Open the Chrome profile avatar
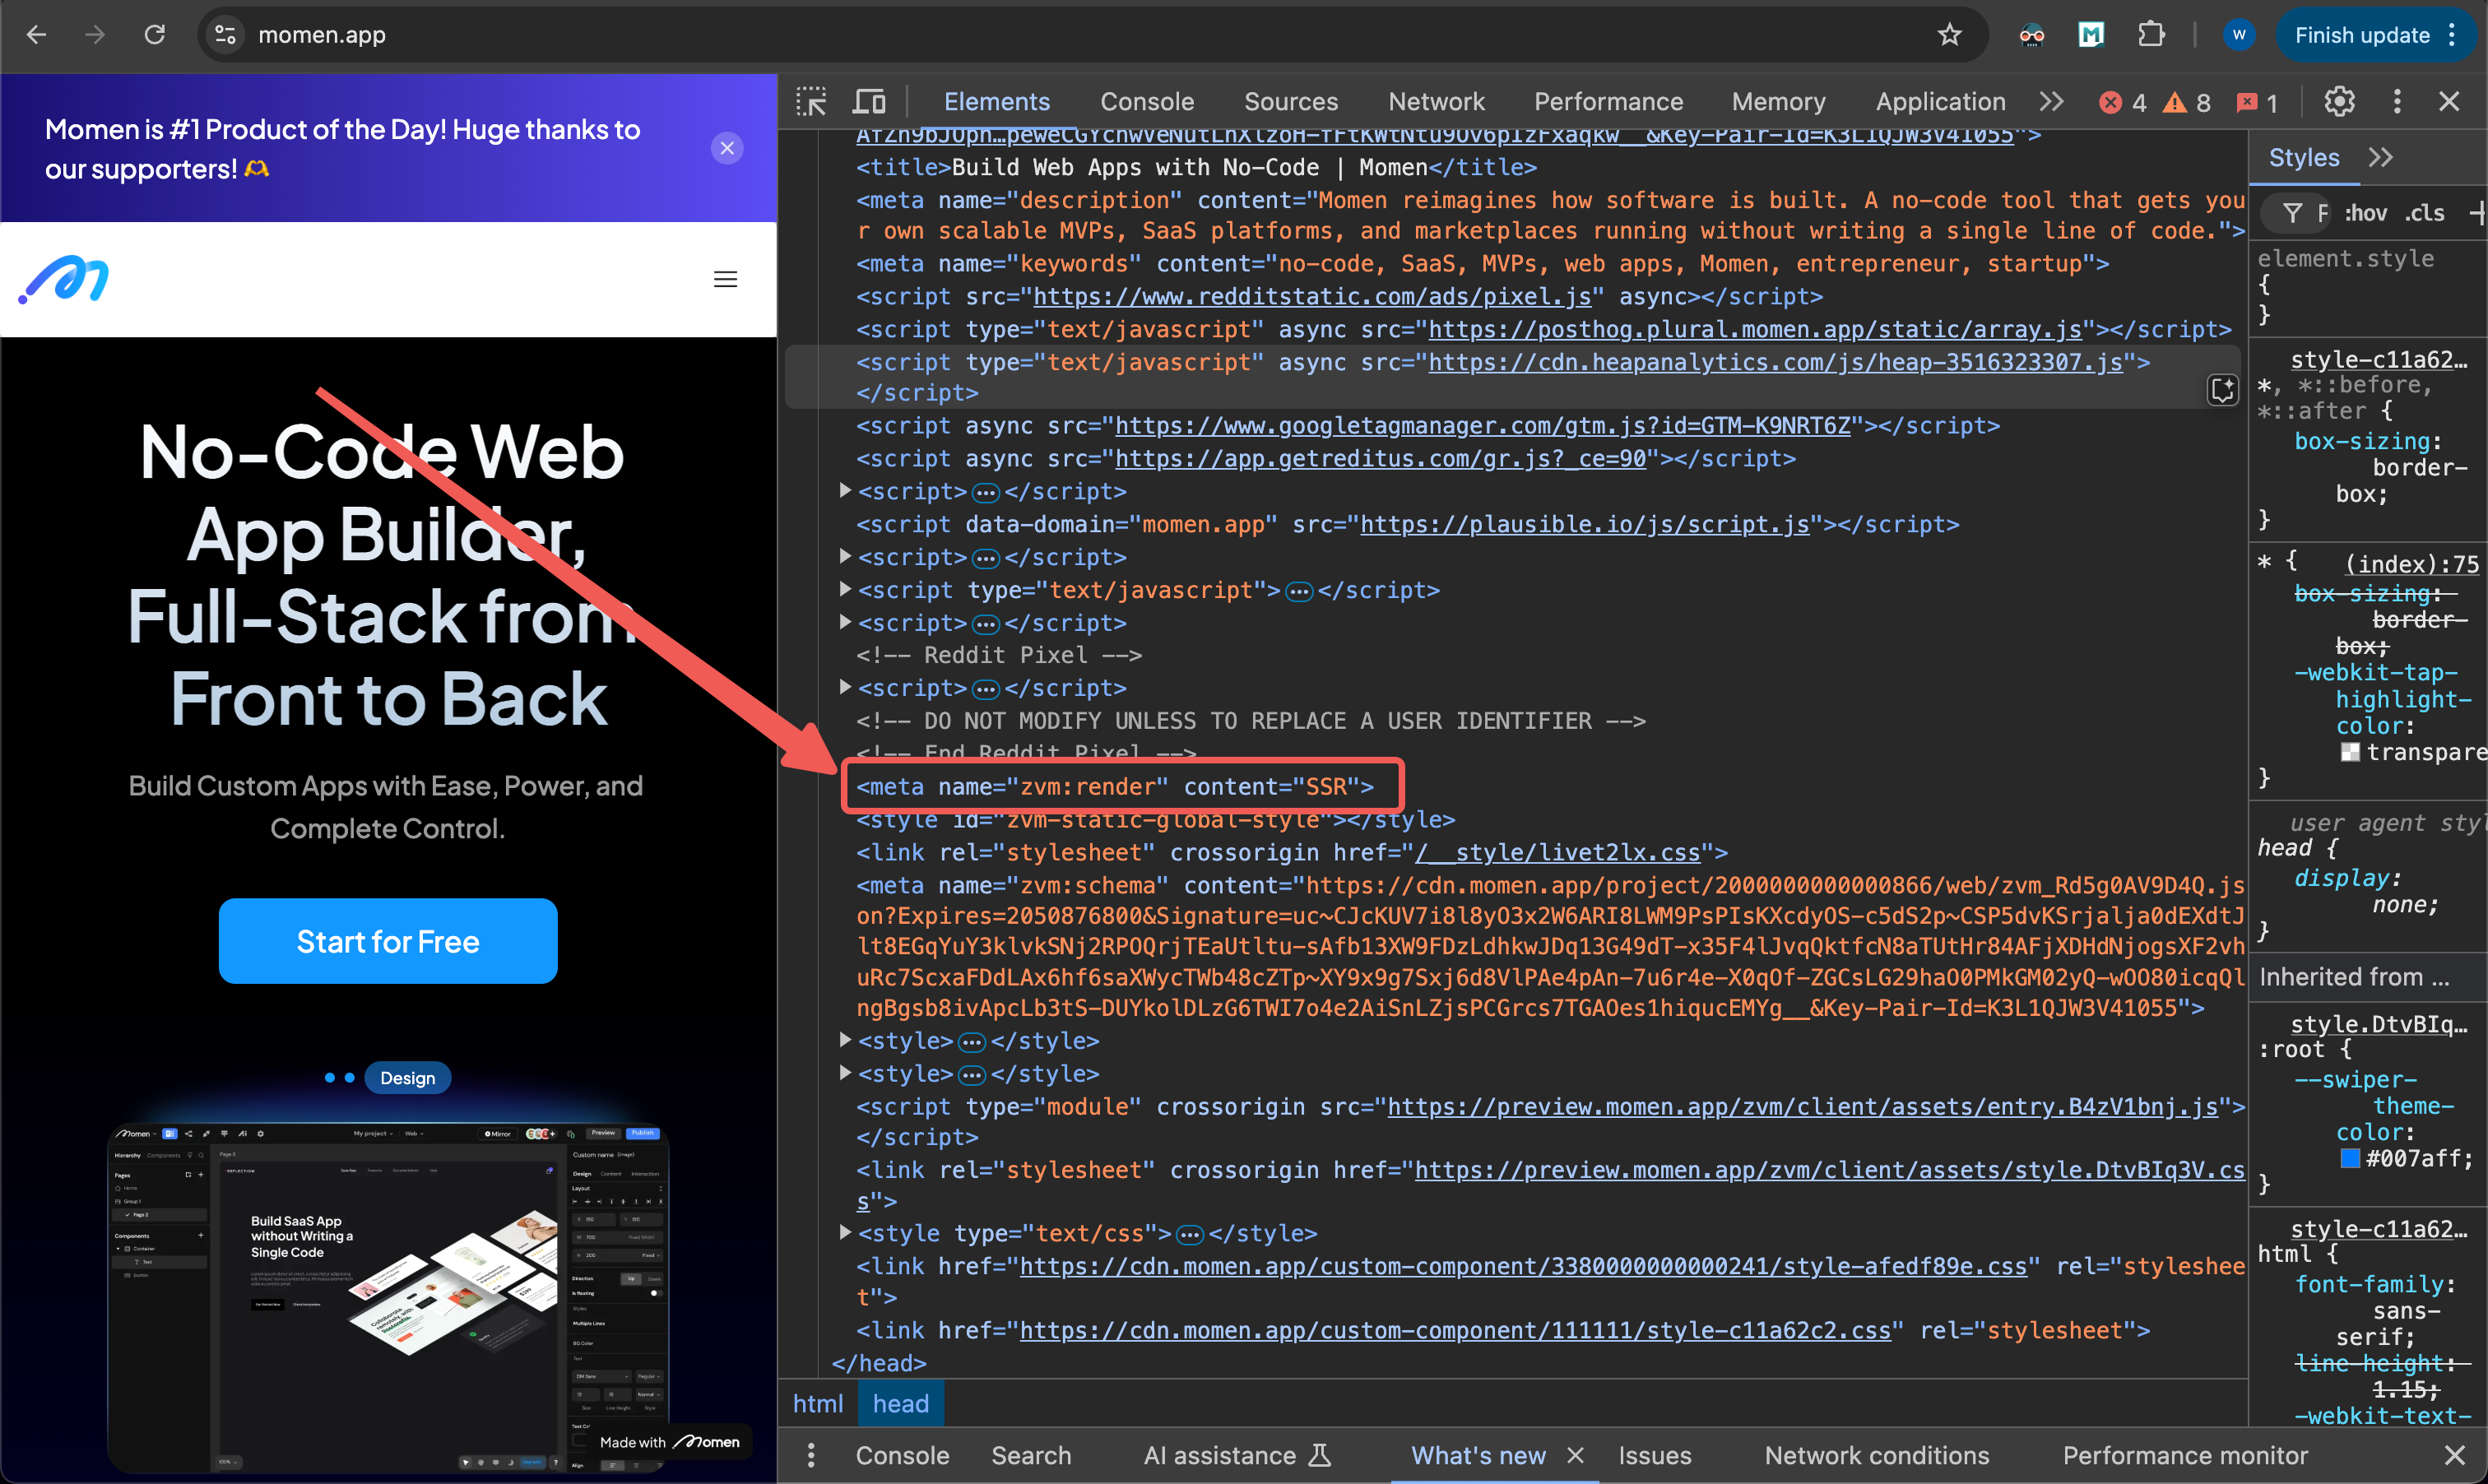 coord(2239,35)
